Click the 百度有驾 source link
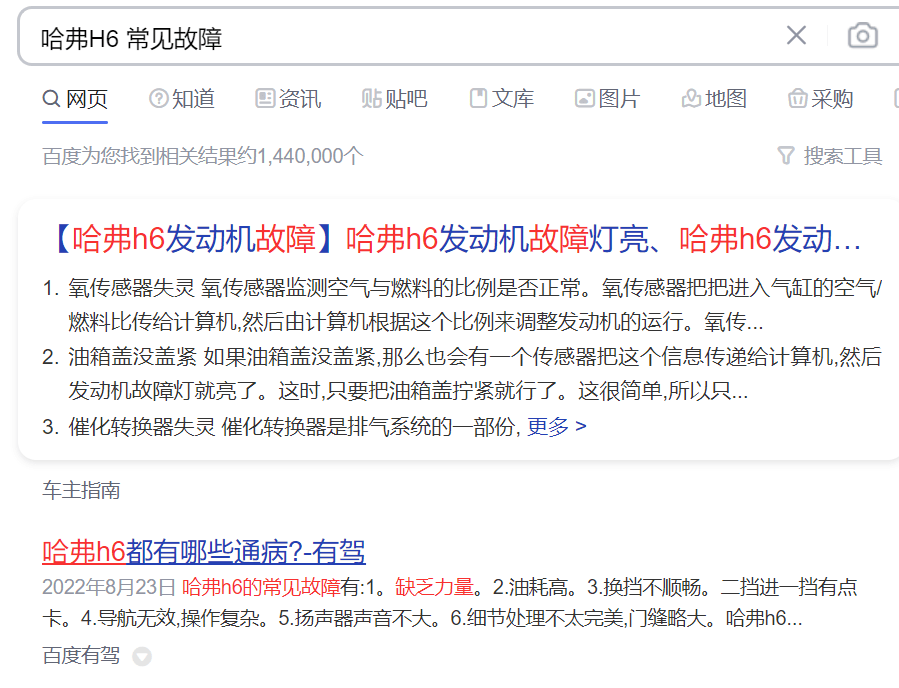The width and height of the screenshot is (899, 688). click(x=81, y=655)
